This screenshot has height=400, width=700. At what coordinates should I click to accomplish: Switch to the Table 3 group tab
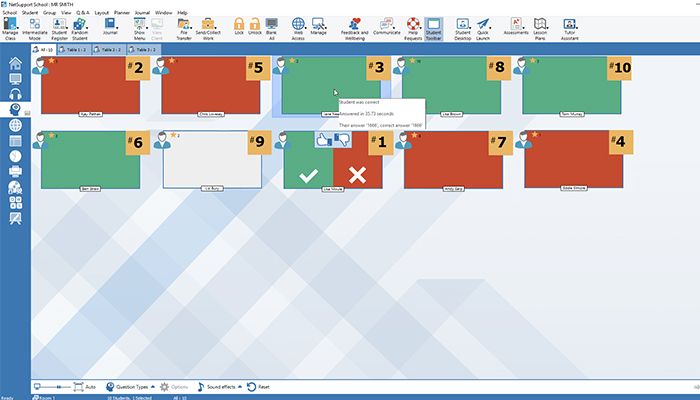143,50
